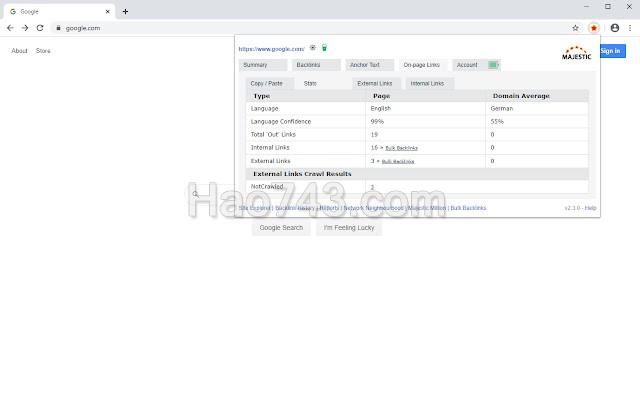Screen dimensions: 640x400
Task: Maximize the Chrome window
Action: (608, 7)
